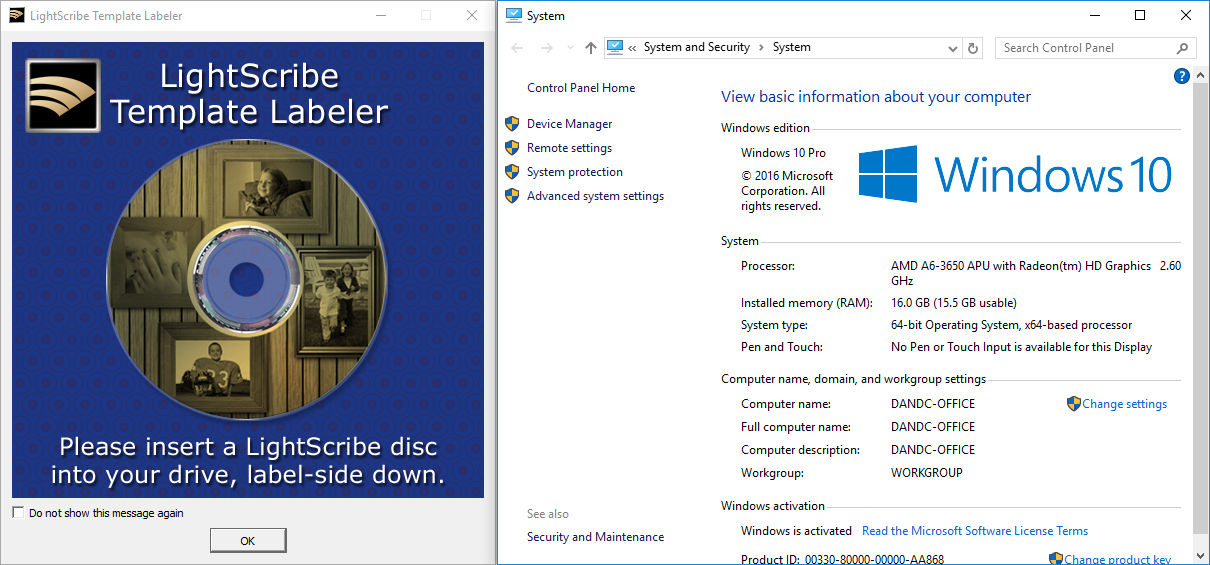This screenshot has width=1210, height=565.
Task: Minimize the System window
Action: tap(1094, 15)
